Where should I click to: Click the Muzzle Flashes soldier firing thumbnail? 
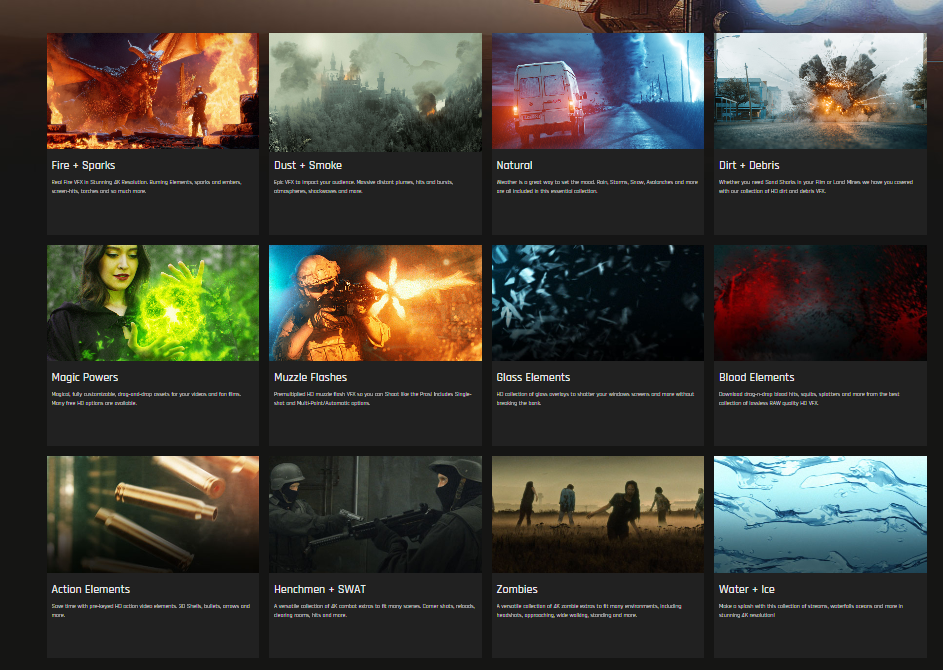coord(375,303)
